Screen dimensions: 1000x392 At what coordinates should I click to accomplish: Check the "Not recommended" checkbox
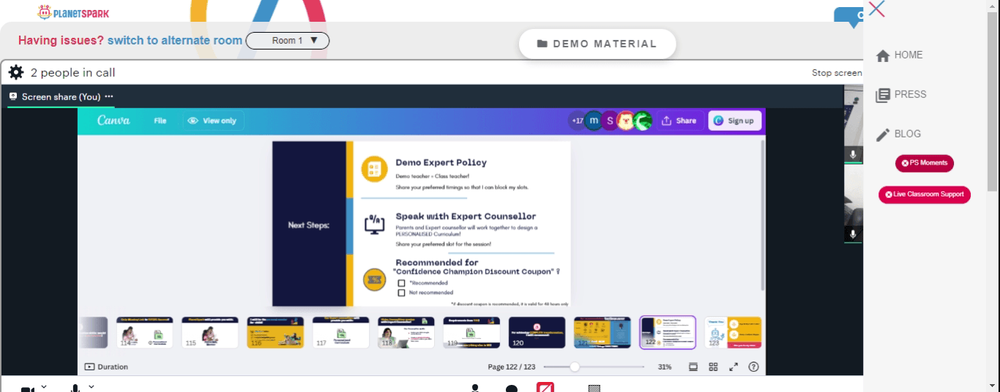tap(402, 293)
